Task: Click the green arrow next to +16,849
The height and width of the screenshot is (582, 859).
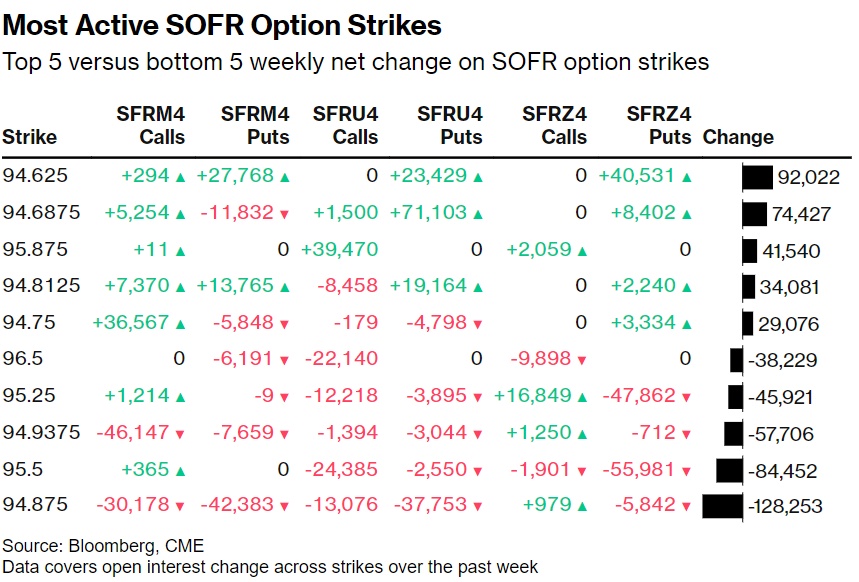Action: (x=583, y=397)
